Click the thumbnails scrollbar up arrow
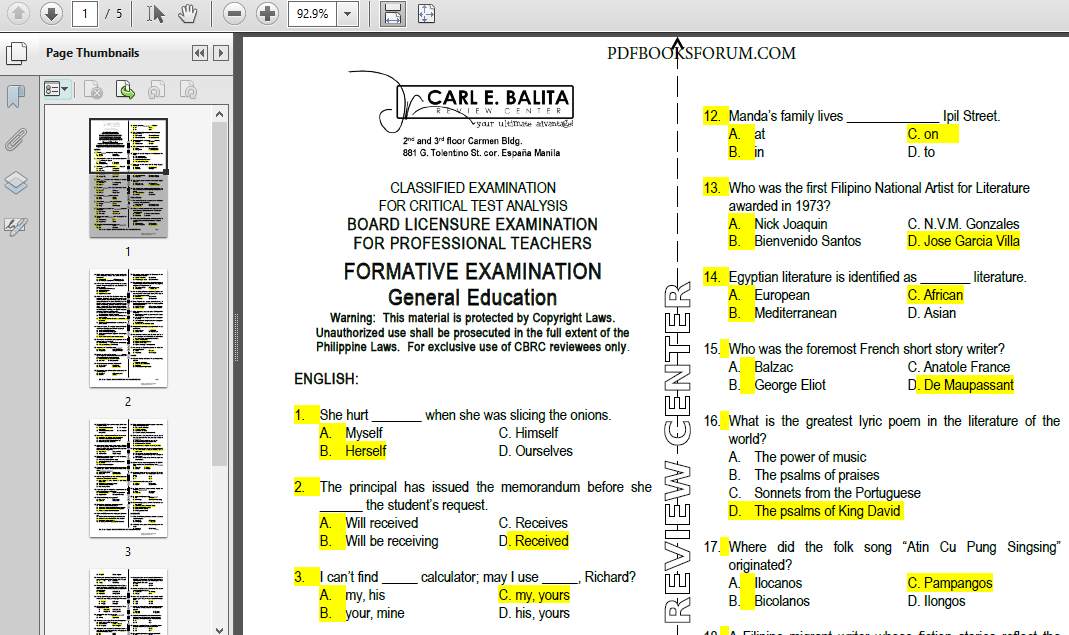The width and height of the screenshot is (1069, 635). pyautogui.click(x=220, y=114)
